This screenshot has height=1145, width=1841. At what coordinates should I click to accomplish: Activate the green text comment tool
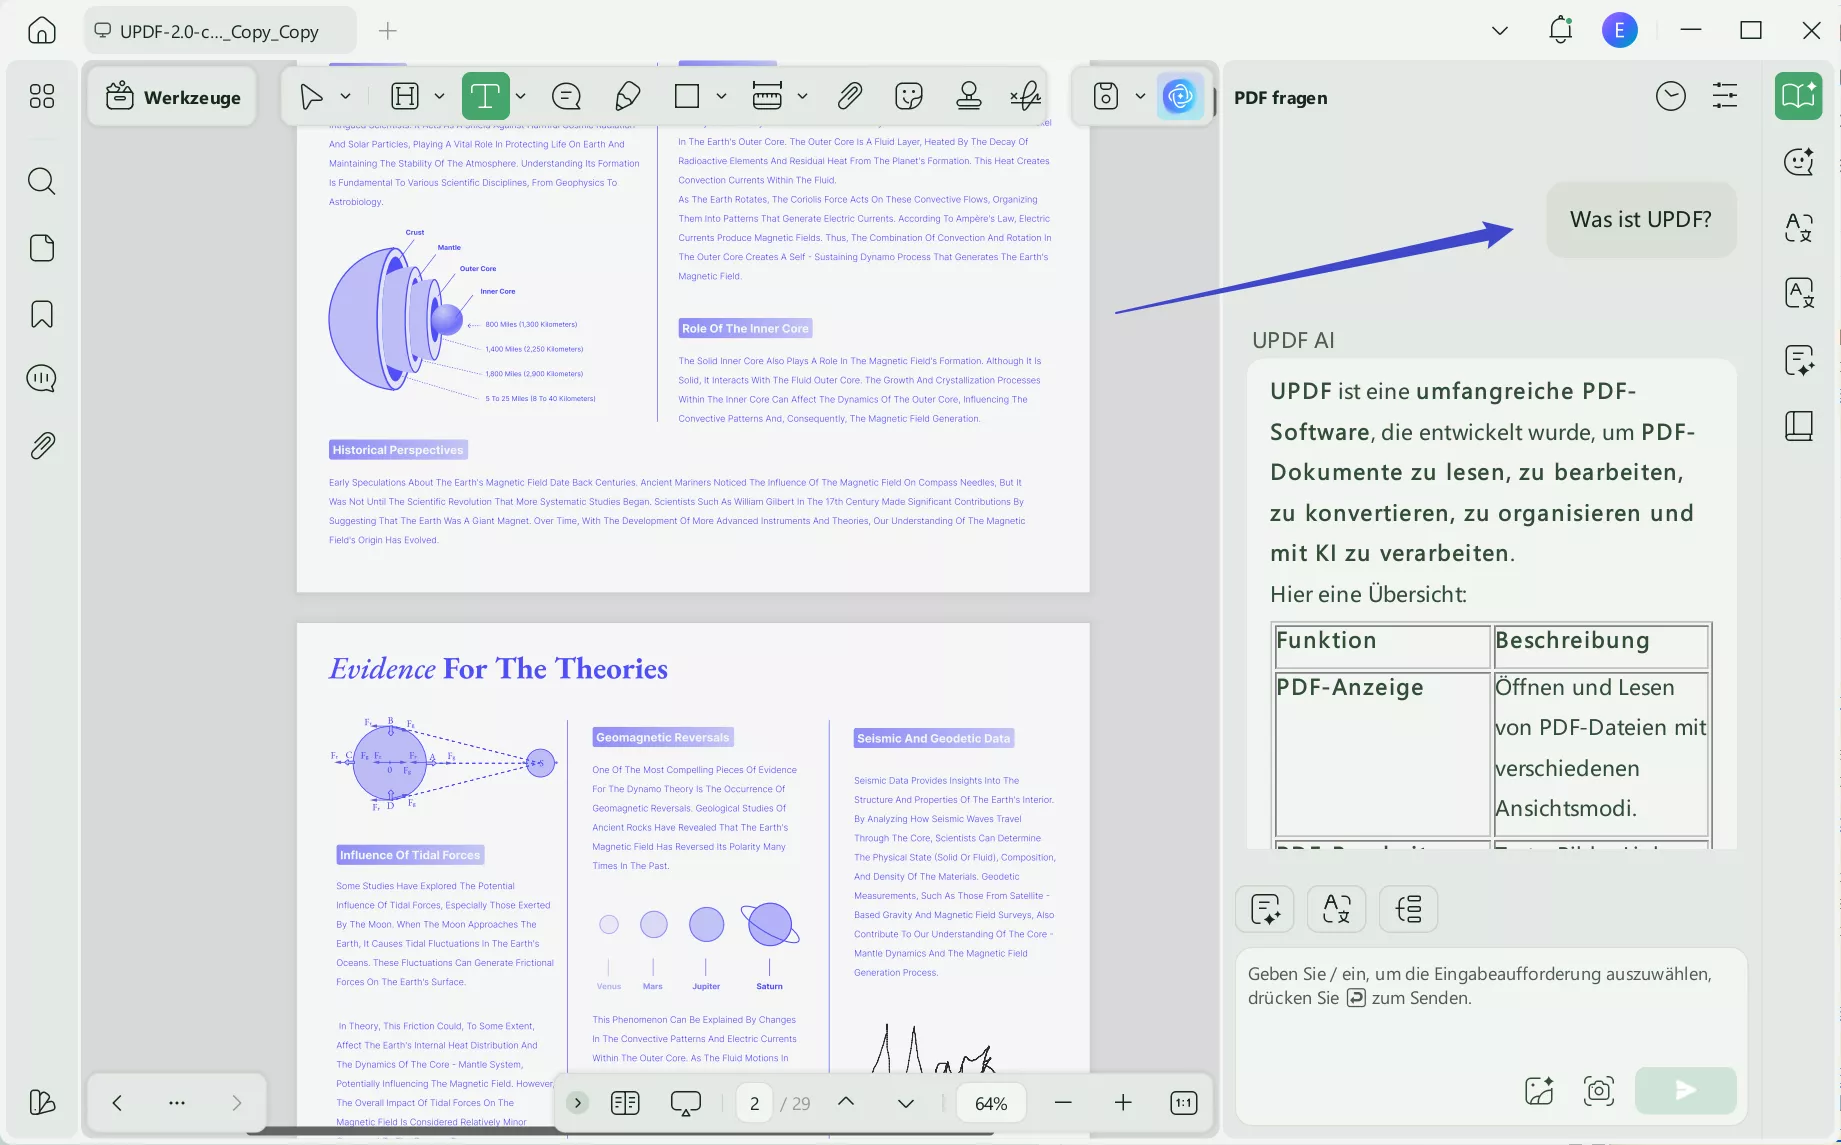(485, 96)
